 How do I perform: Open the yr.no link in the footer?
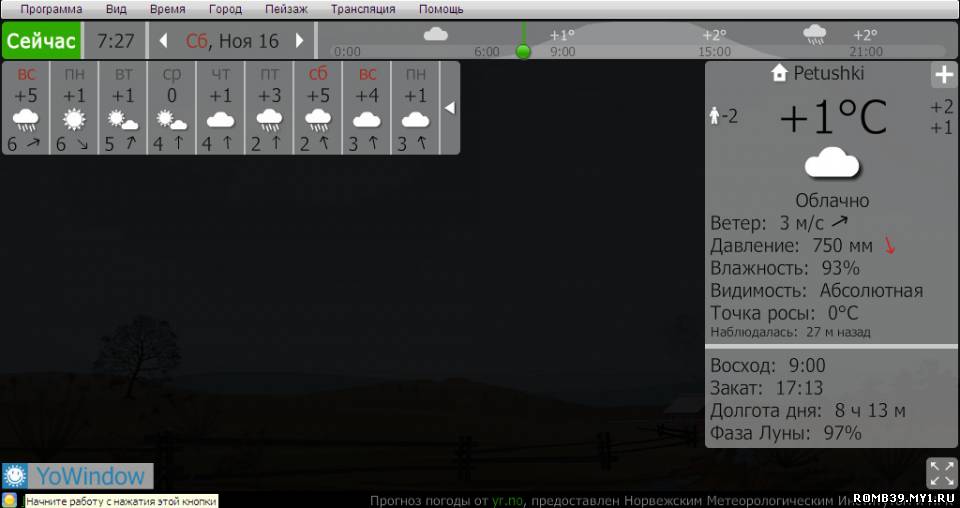tap(500, 500)
